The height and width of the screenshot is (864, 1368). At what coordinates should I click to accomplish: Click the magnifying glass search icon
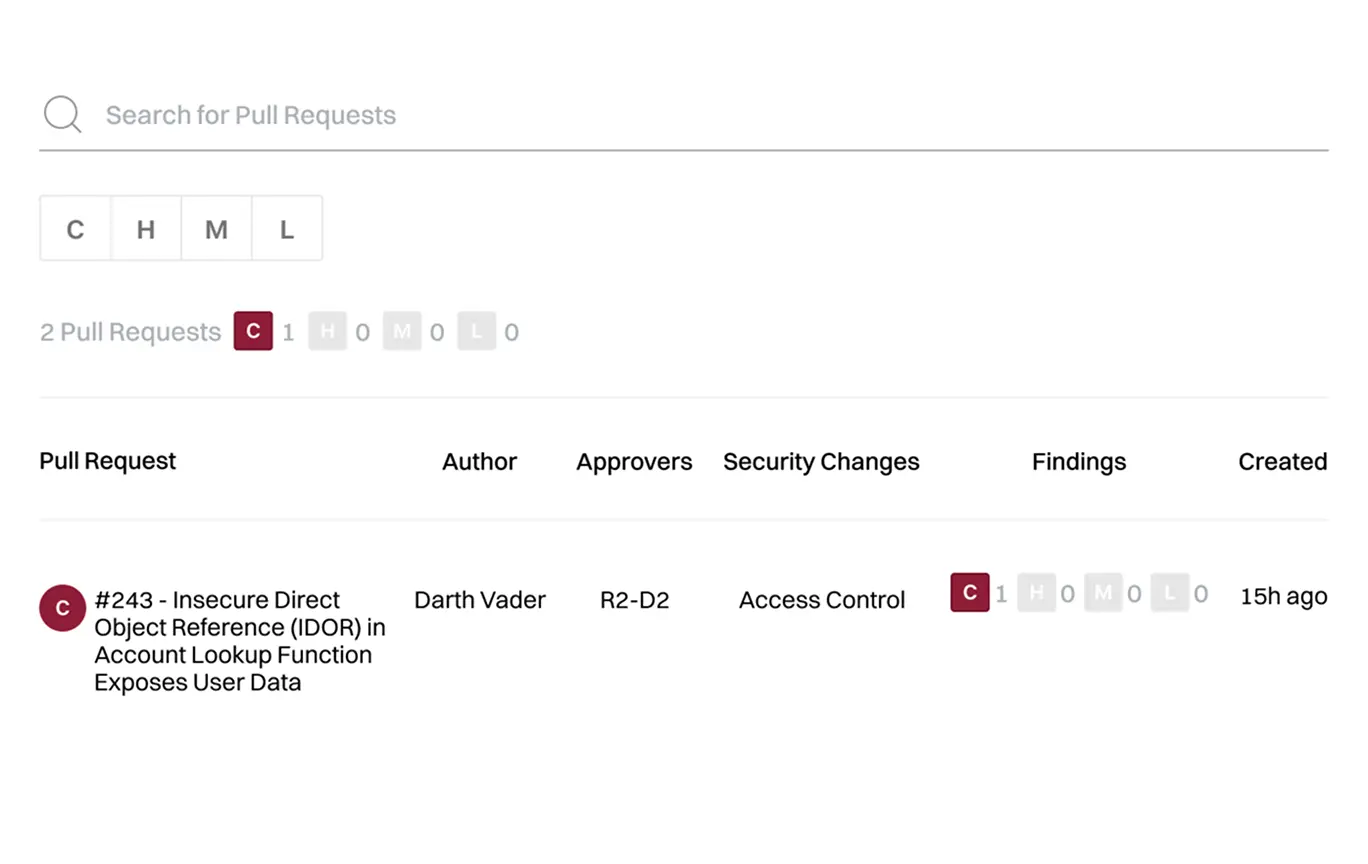click(x=62, y=115)
